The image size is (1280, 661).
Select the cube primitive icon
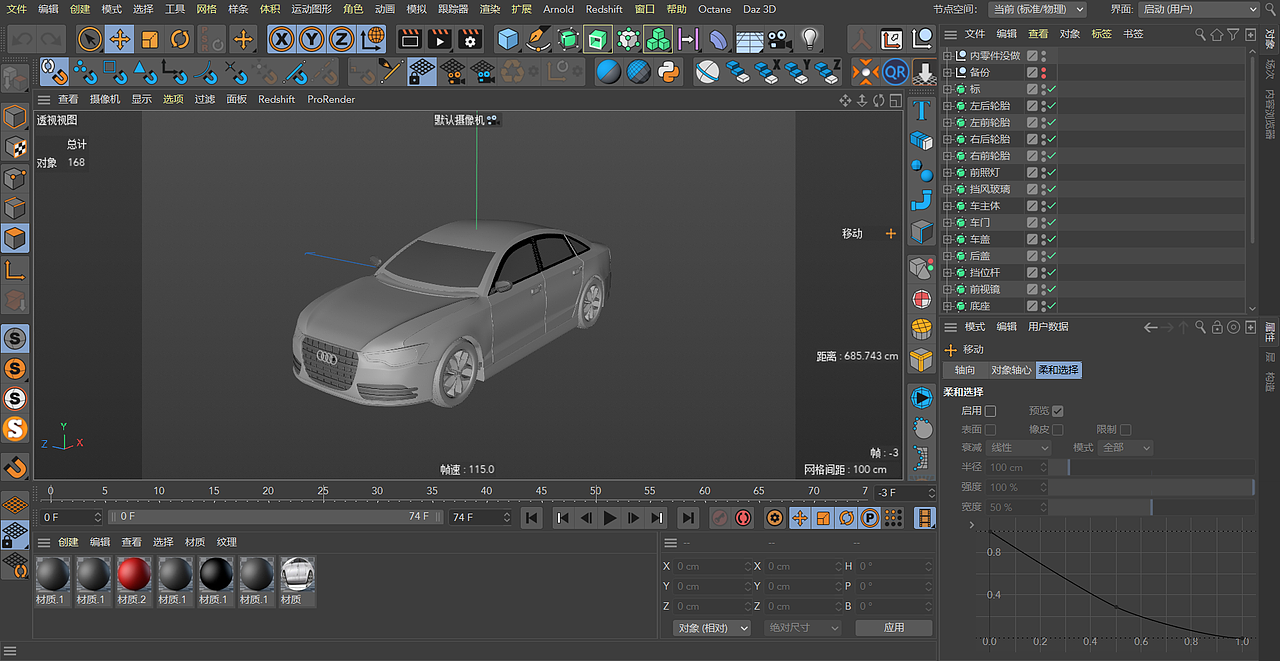point(506,38)
